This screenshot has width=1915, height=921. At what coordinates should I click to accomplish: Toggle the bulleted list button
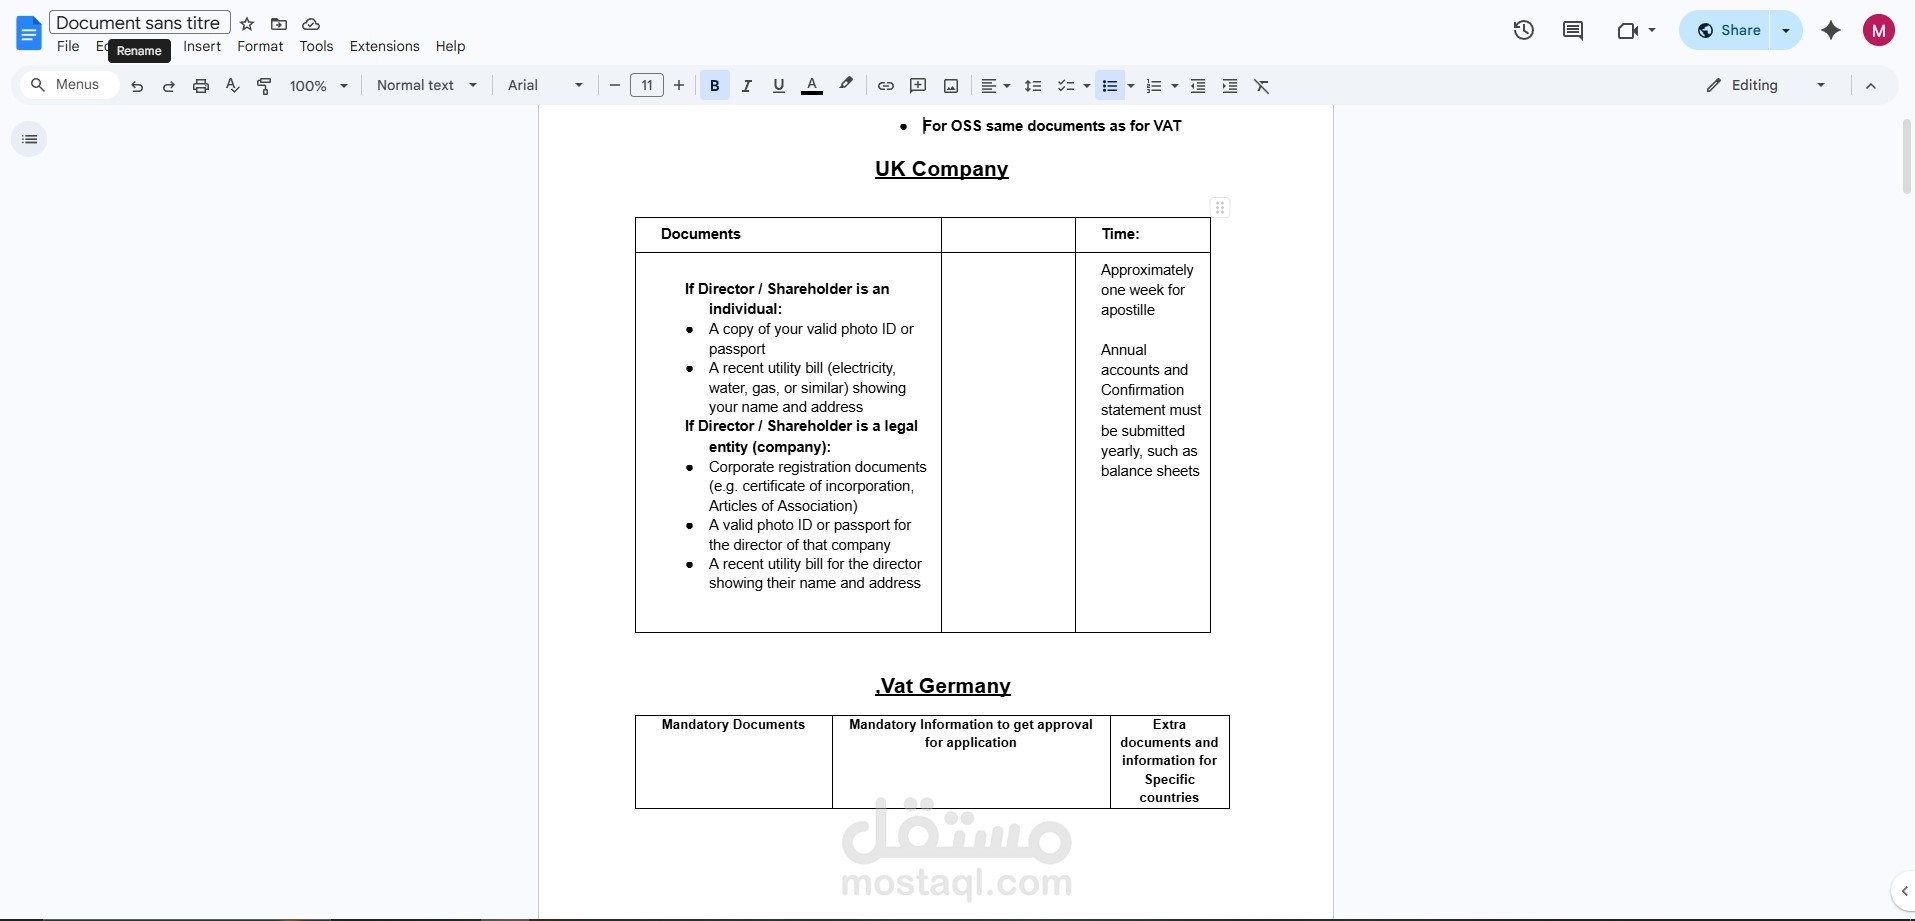[x=1110, y=86]
